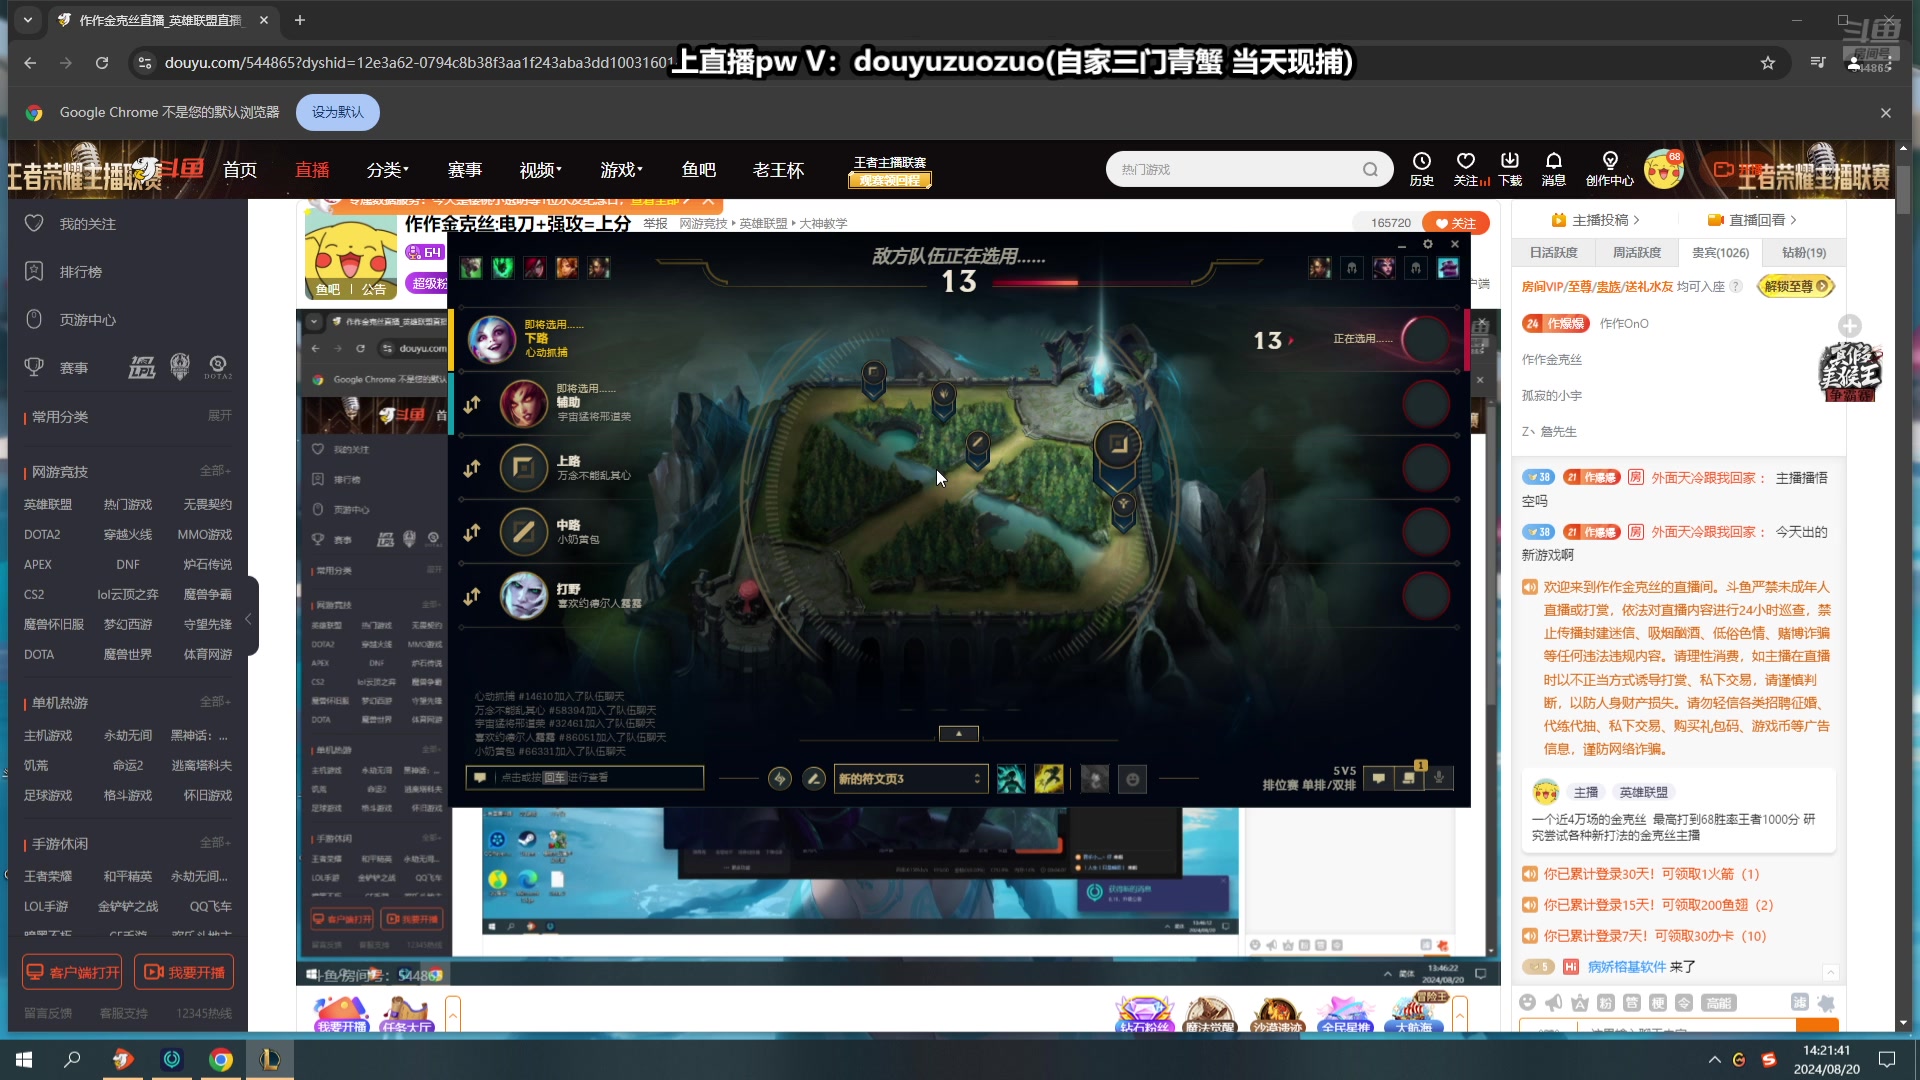Edit rune page with pencil icon
Image resolution: width=1920 pixels, height=1080 pixels.
[814, 778]
